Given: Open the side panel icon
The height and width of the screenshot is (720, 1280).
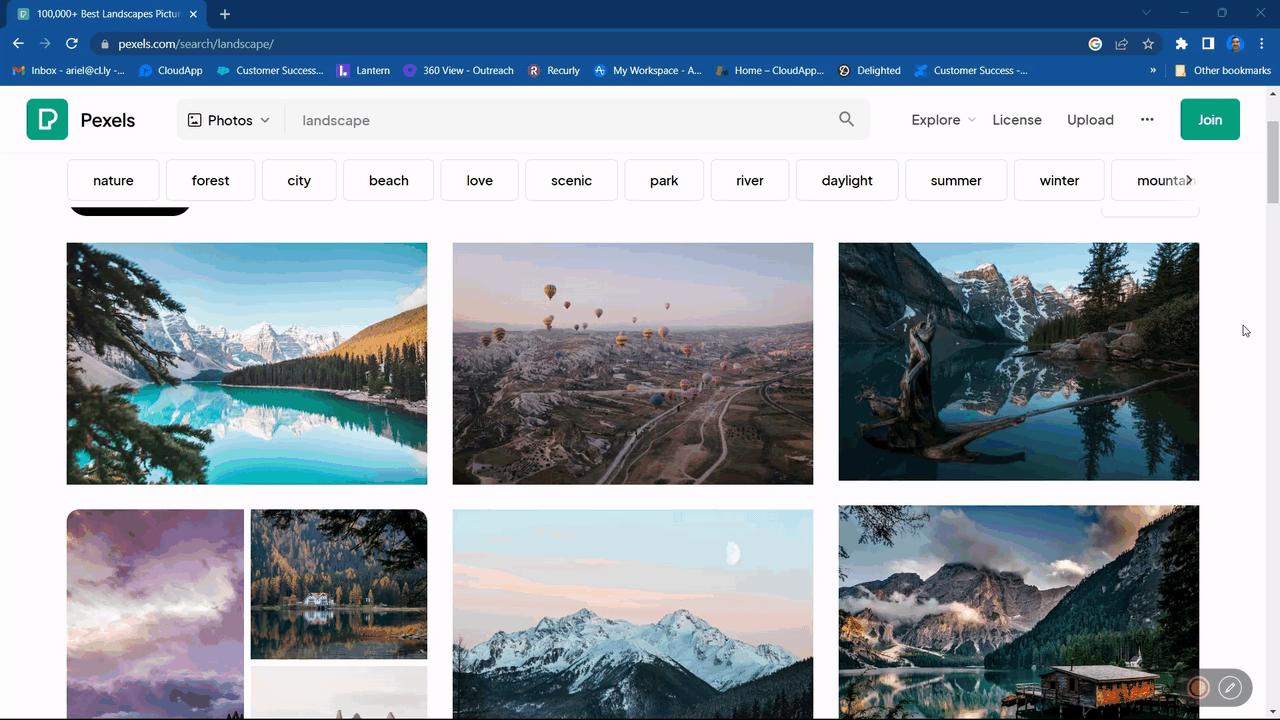Looking at the screenshot, I should 1208,44.
